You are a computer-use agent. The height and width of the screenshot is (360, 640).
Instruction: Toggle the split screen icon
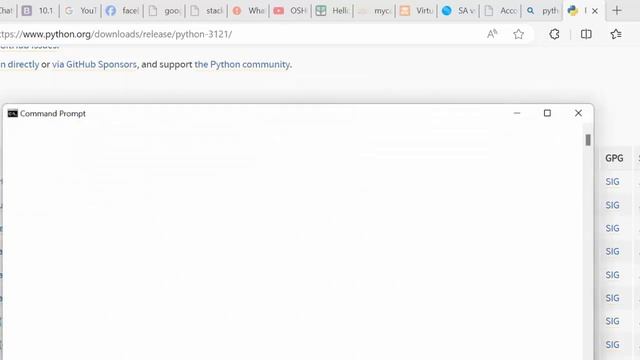[x=586, y=34]
